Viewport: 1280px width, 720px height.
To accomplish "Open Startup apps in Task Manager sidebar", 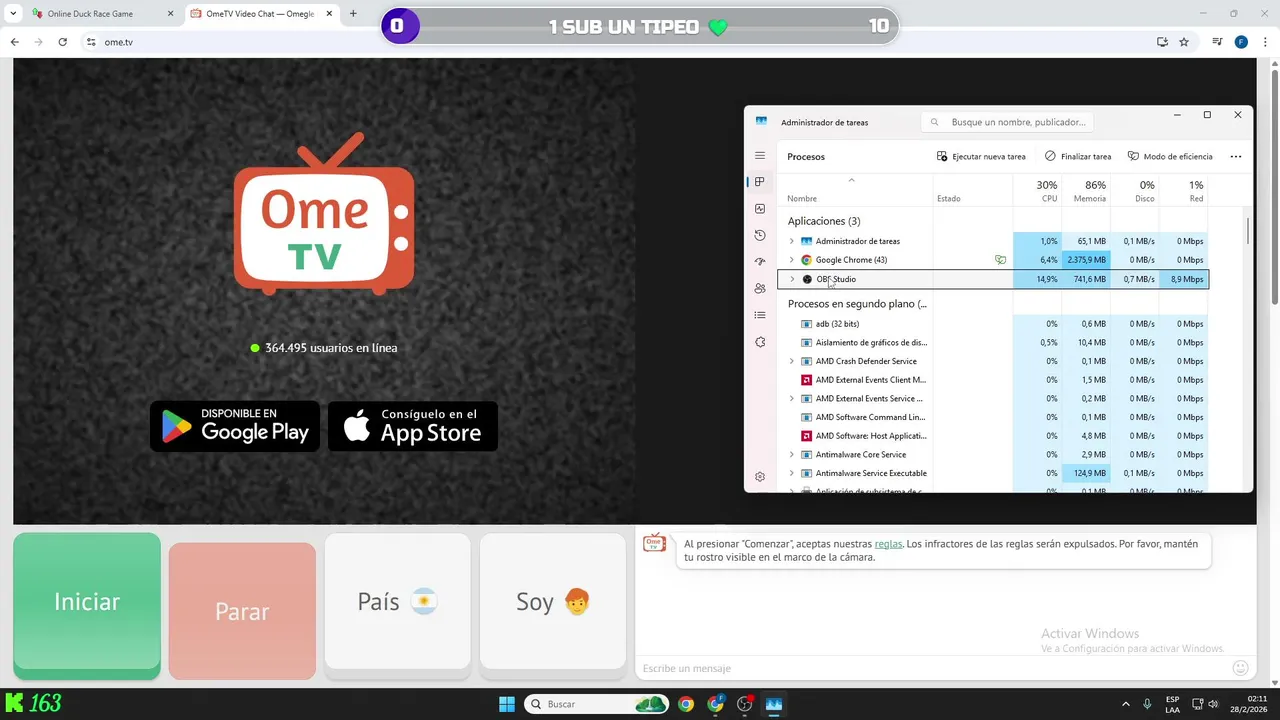I will [760, 262].
